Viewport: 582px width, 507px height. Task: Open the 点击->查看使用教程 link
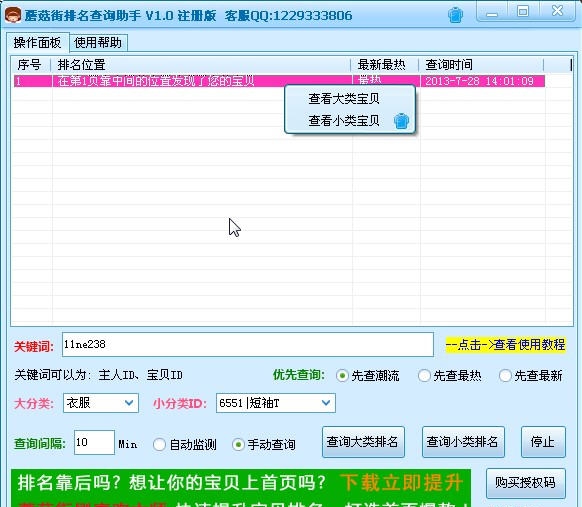coord(506,345)
